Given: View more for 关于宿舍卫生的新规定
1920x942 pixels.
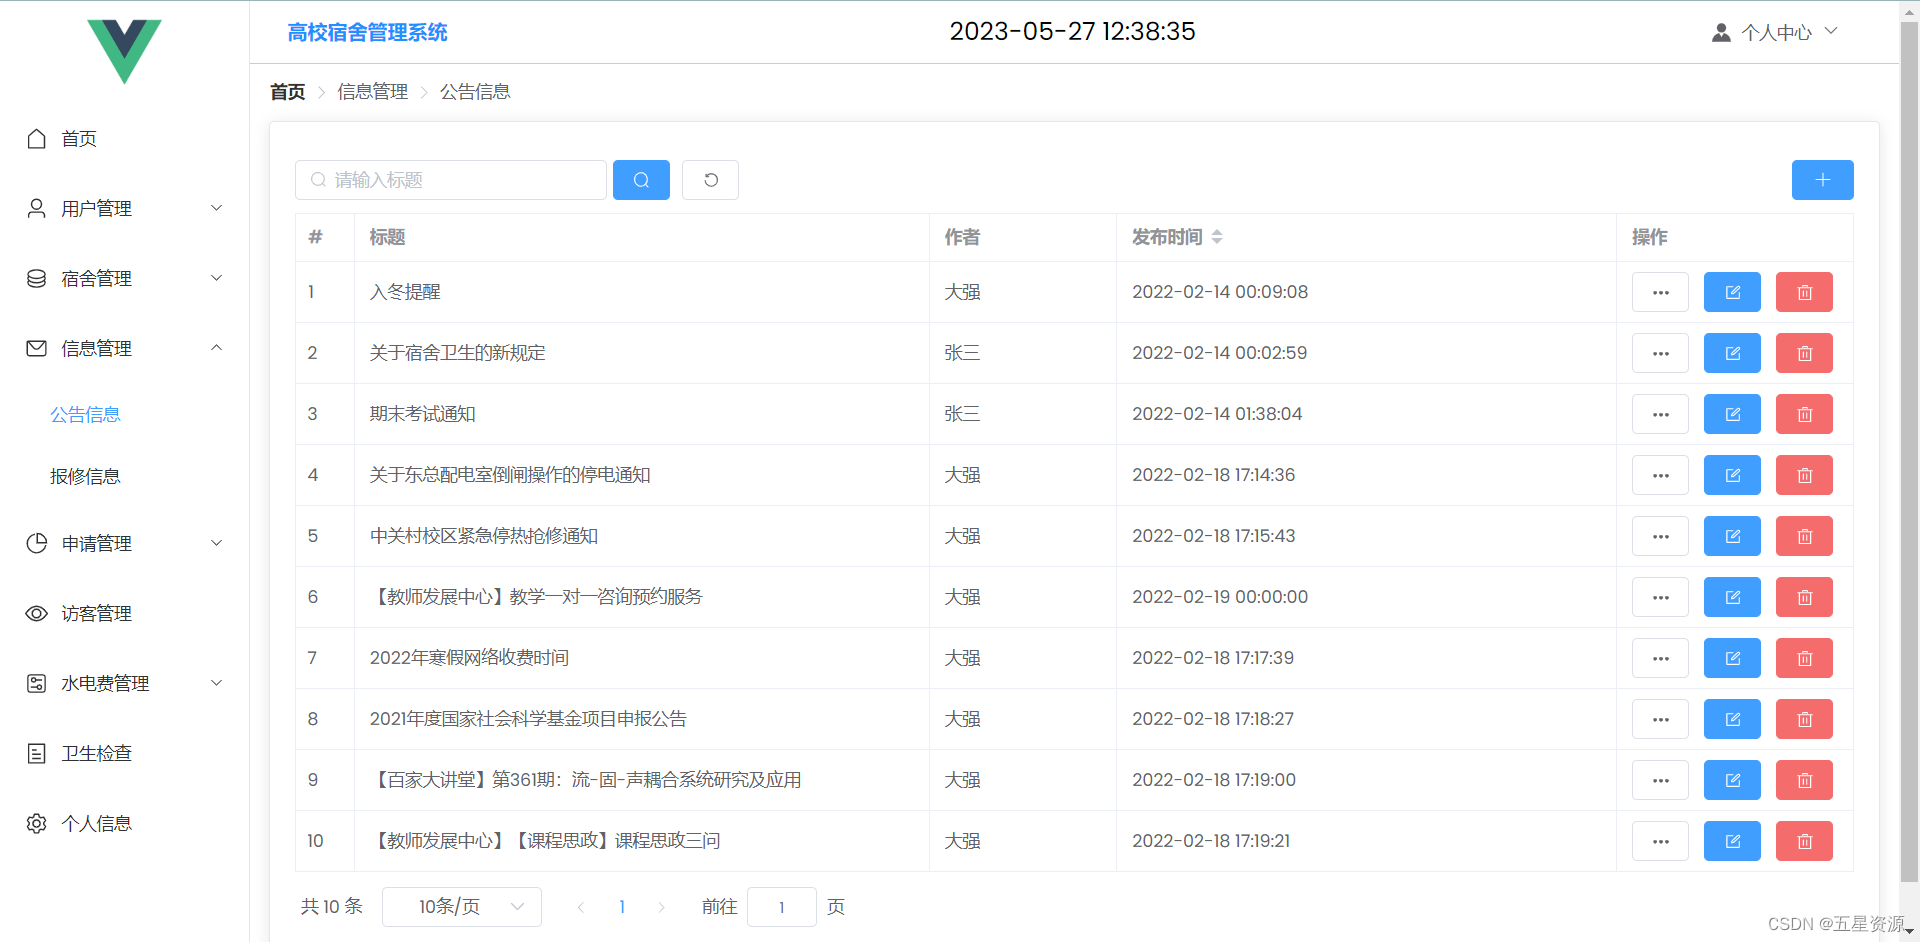Looking at the screenshot, I should pyautogui.click(x=1660, y=353).
